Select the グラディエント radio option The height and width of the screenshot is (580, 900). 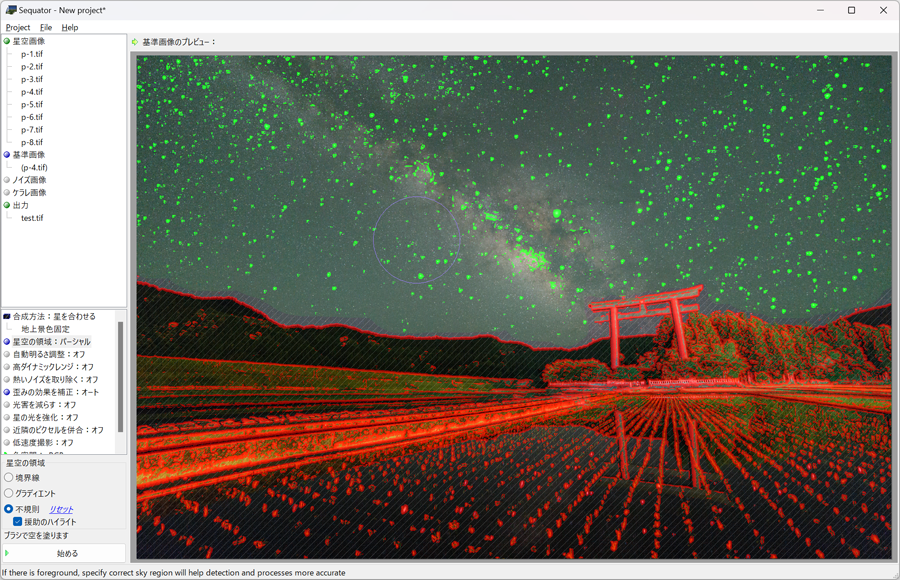click(9, 493)
